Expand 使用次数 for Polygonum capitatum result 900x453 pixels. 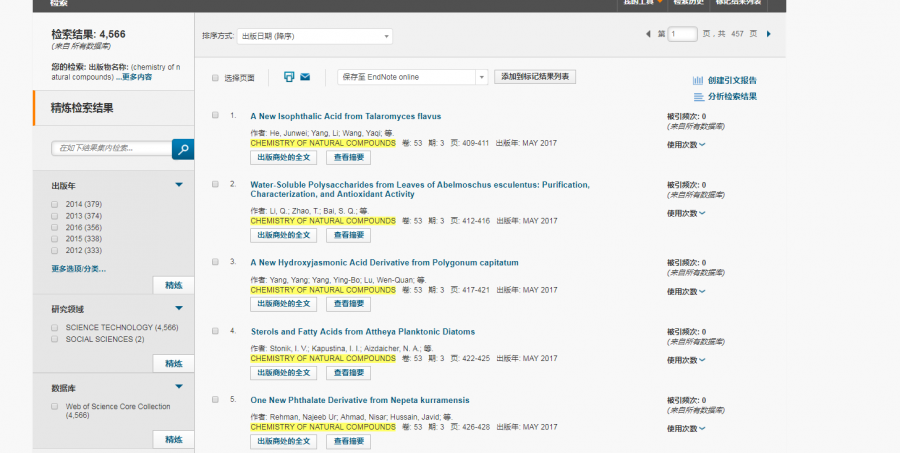[686, 291]
